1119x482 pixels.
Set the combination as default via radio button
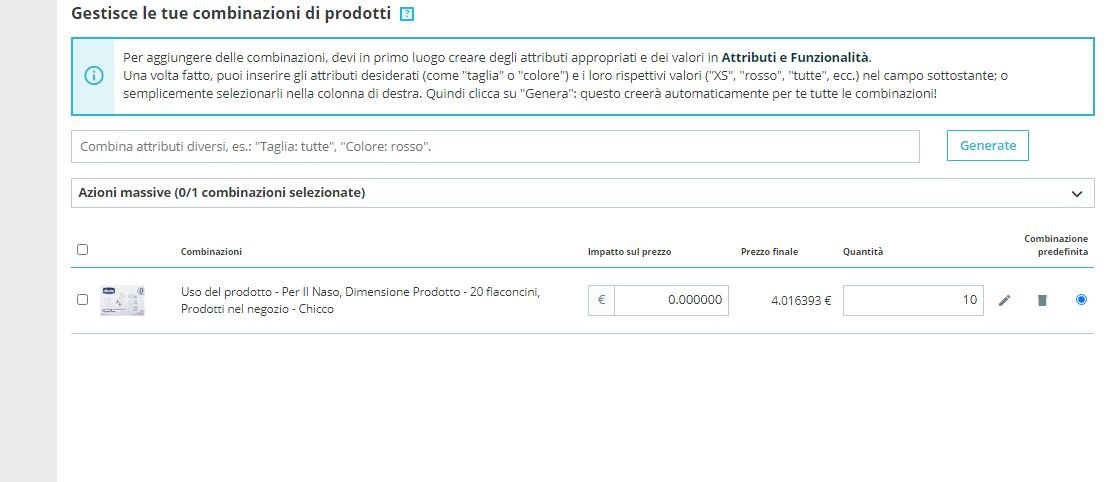pos(1081,299)
